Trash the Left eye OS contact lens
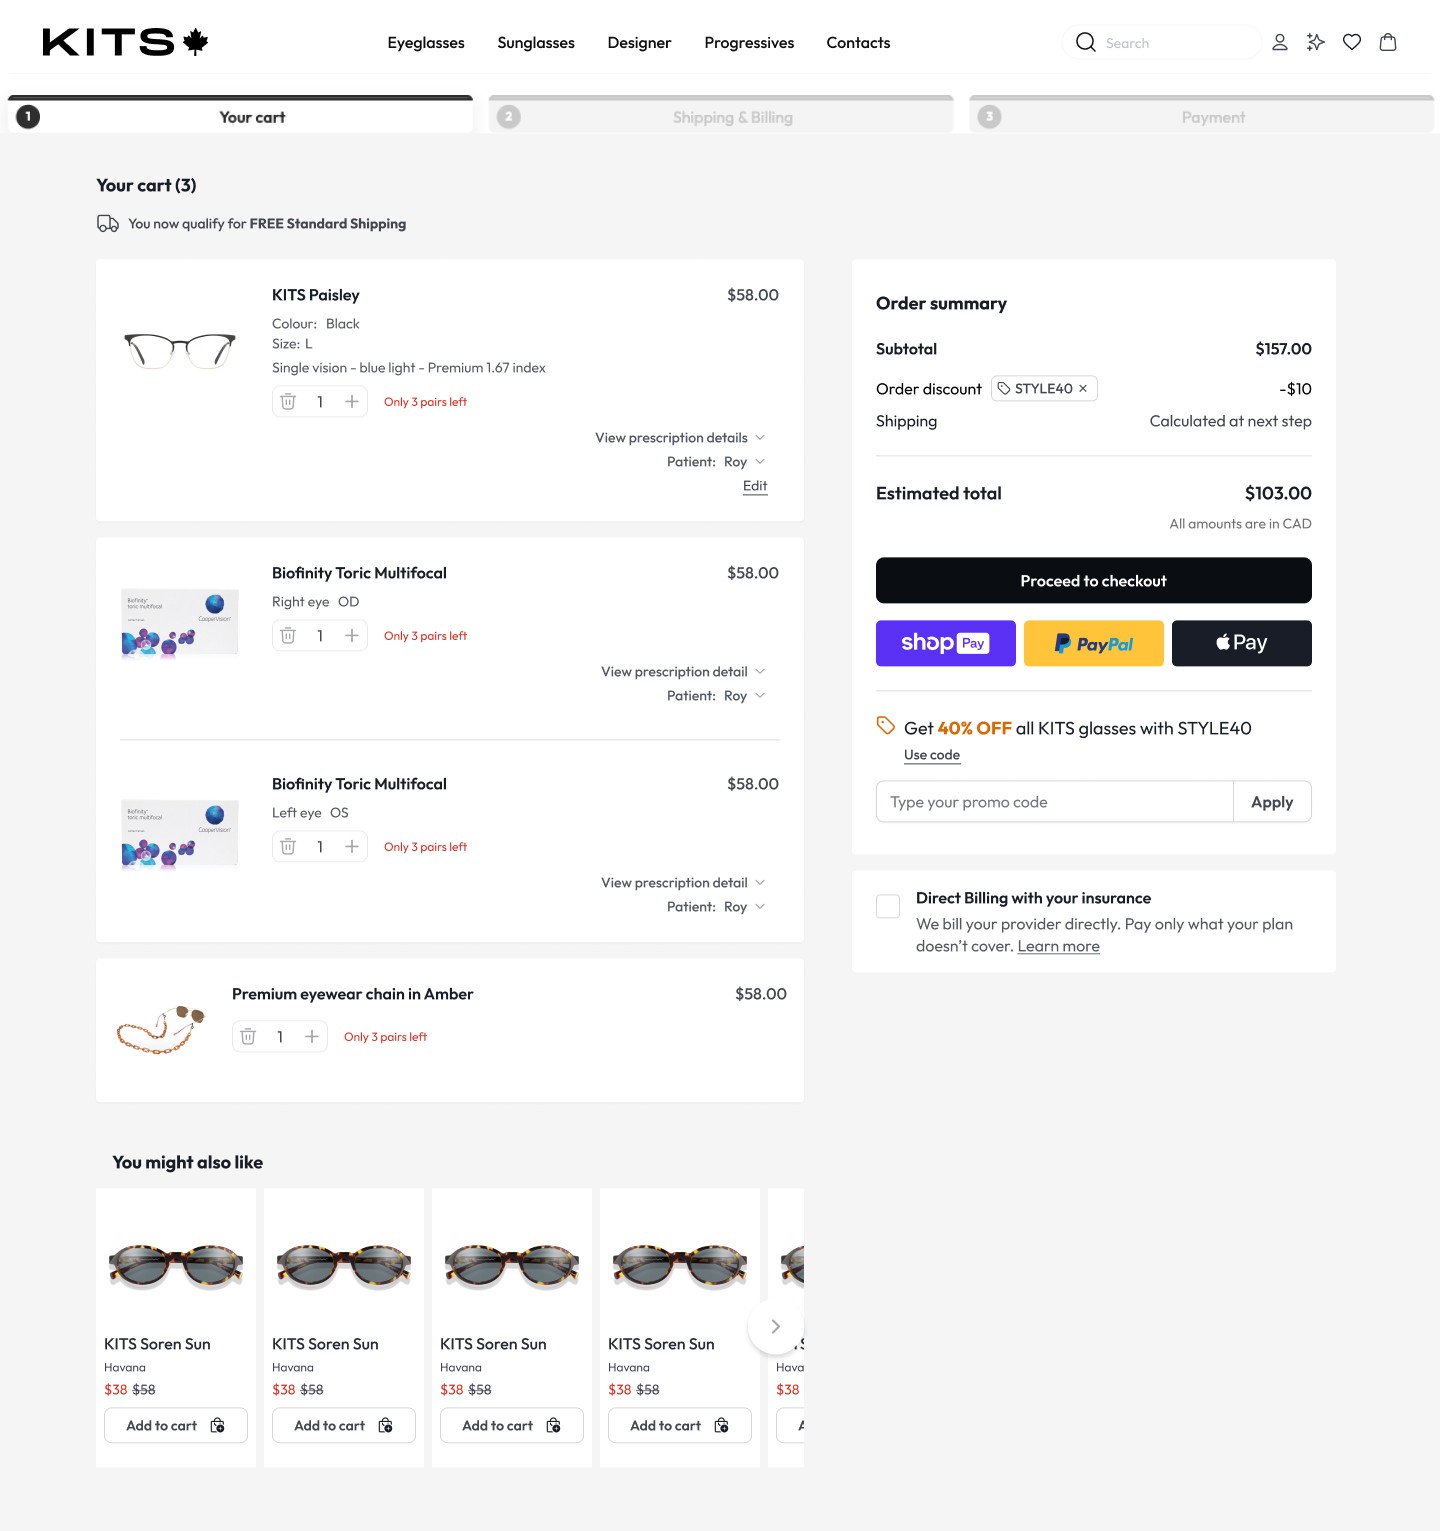1440x1531 pixels. coord(288,846)
